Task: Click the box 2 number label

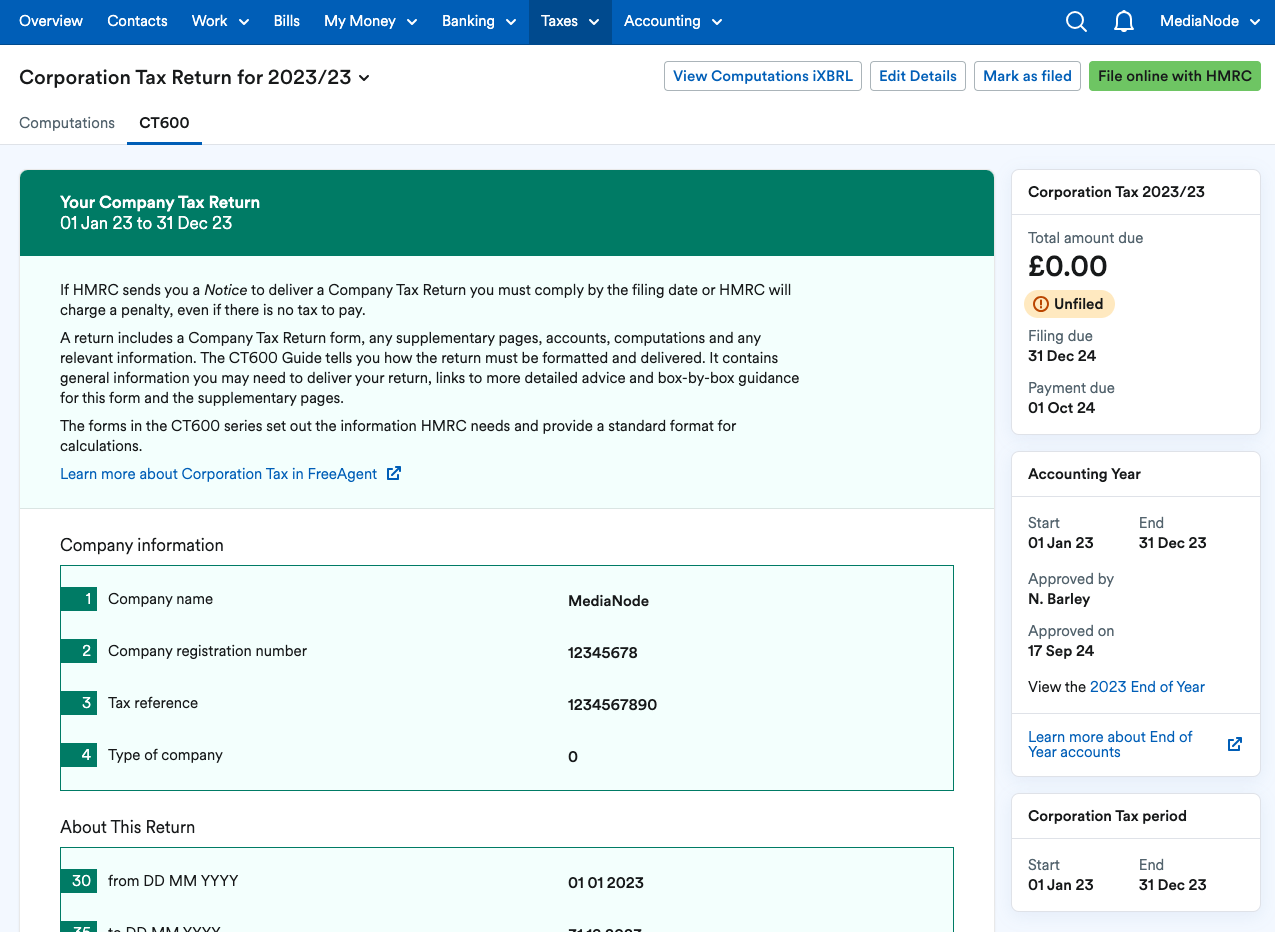Action: (x=78, y=651)
